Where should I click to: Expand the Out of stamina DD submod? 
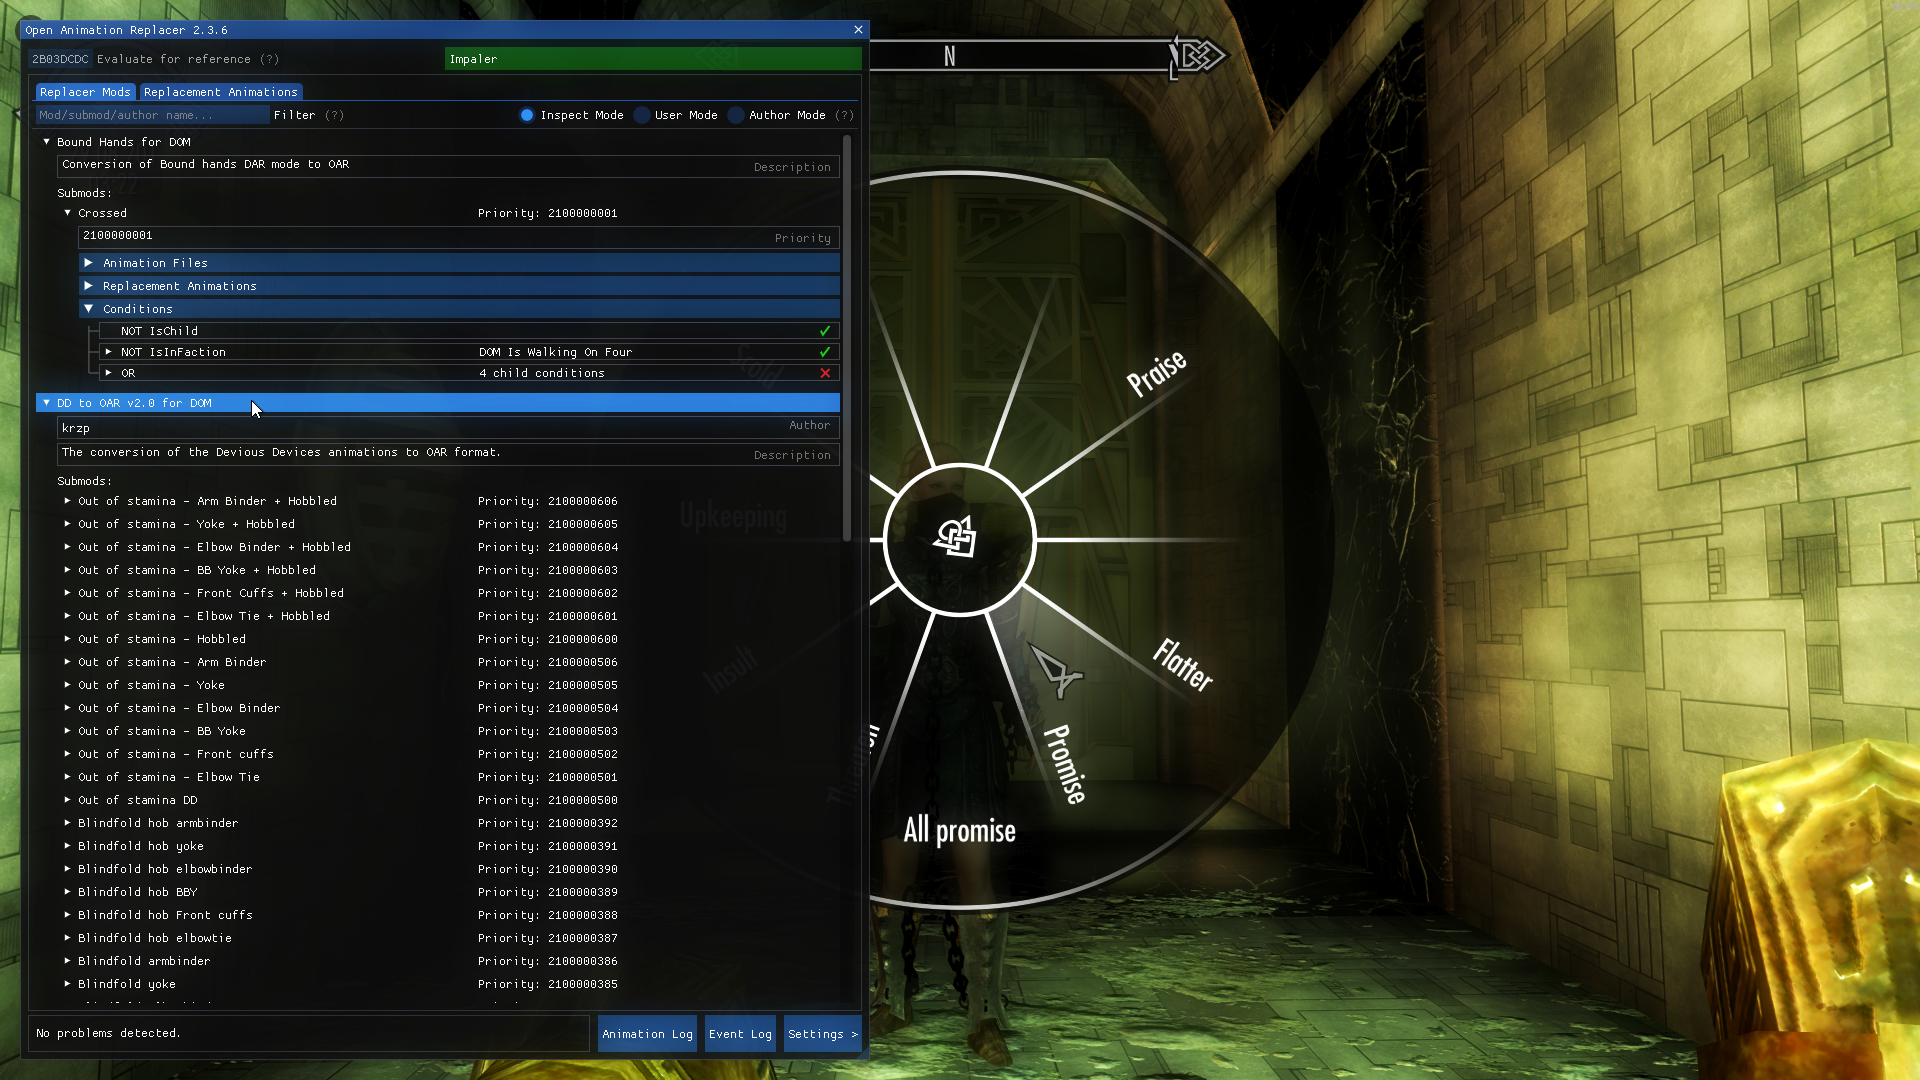67,800
